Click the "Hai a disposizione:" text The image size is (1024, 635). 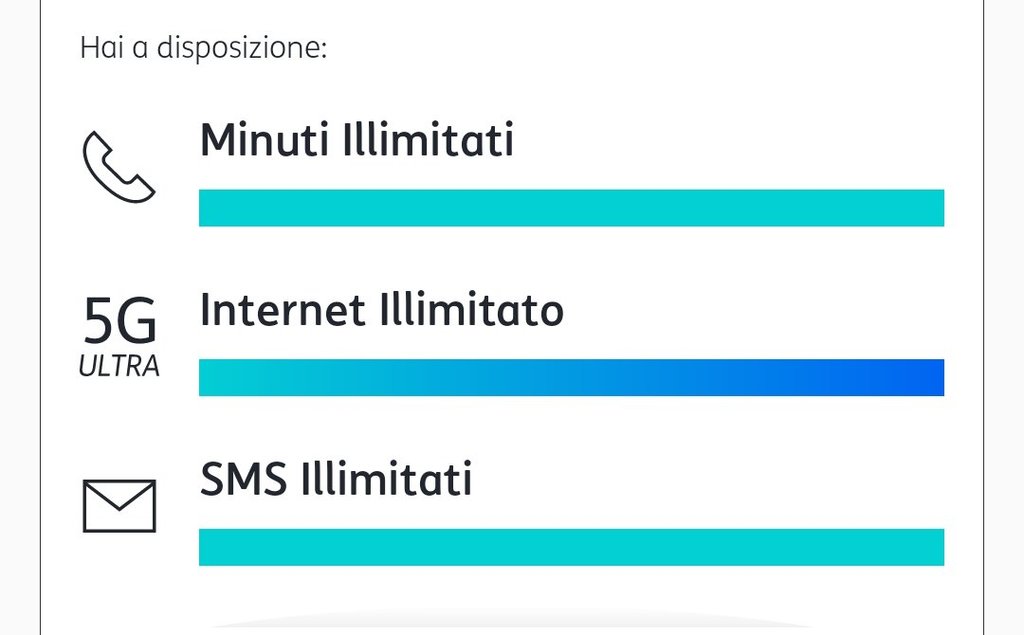[x=204, y=47]
